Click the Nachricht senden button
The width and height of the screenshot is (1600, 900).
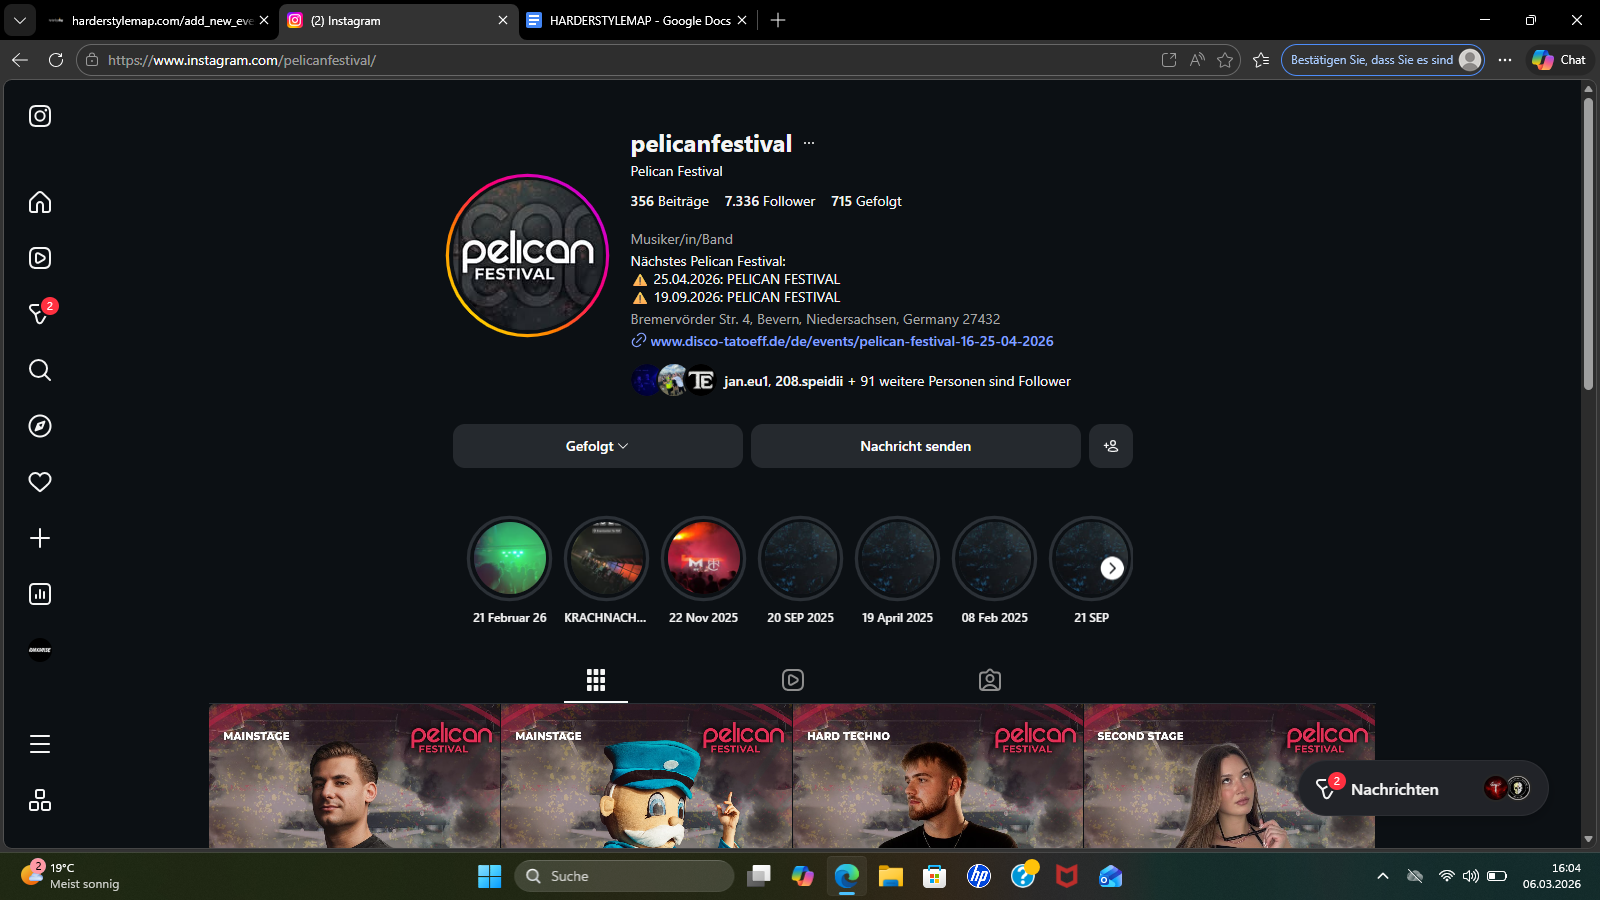coord(915,446)
